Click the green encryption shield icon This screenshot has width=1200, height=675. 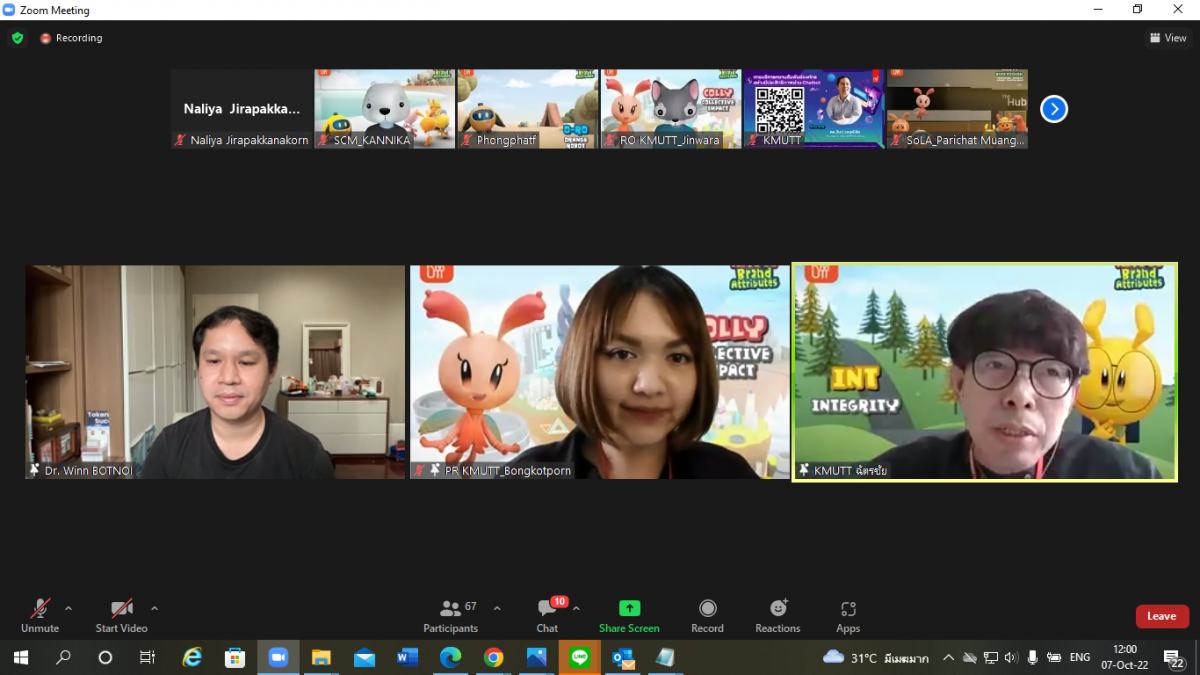(17, 38)
